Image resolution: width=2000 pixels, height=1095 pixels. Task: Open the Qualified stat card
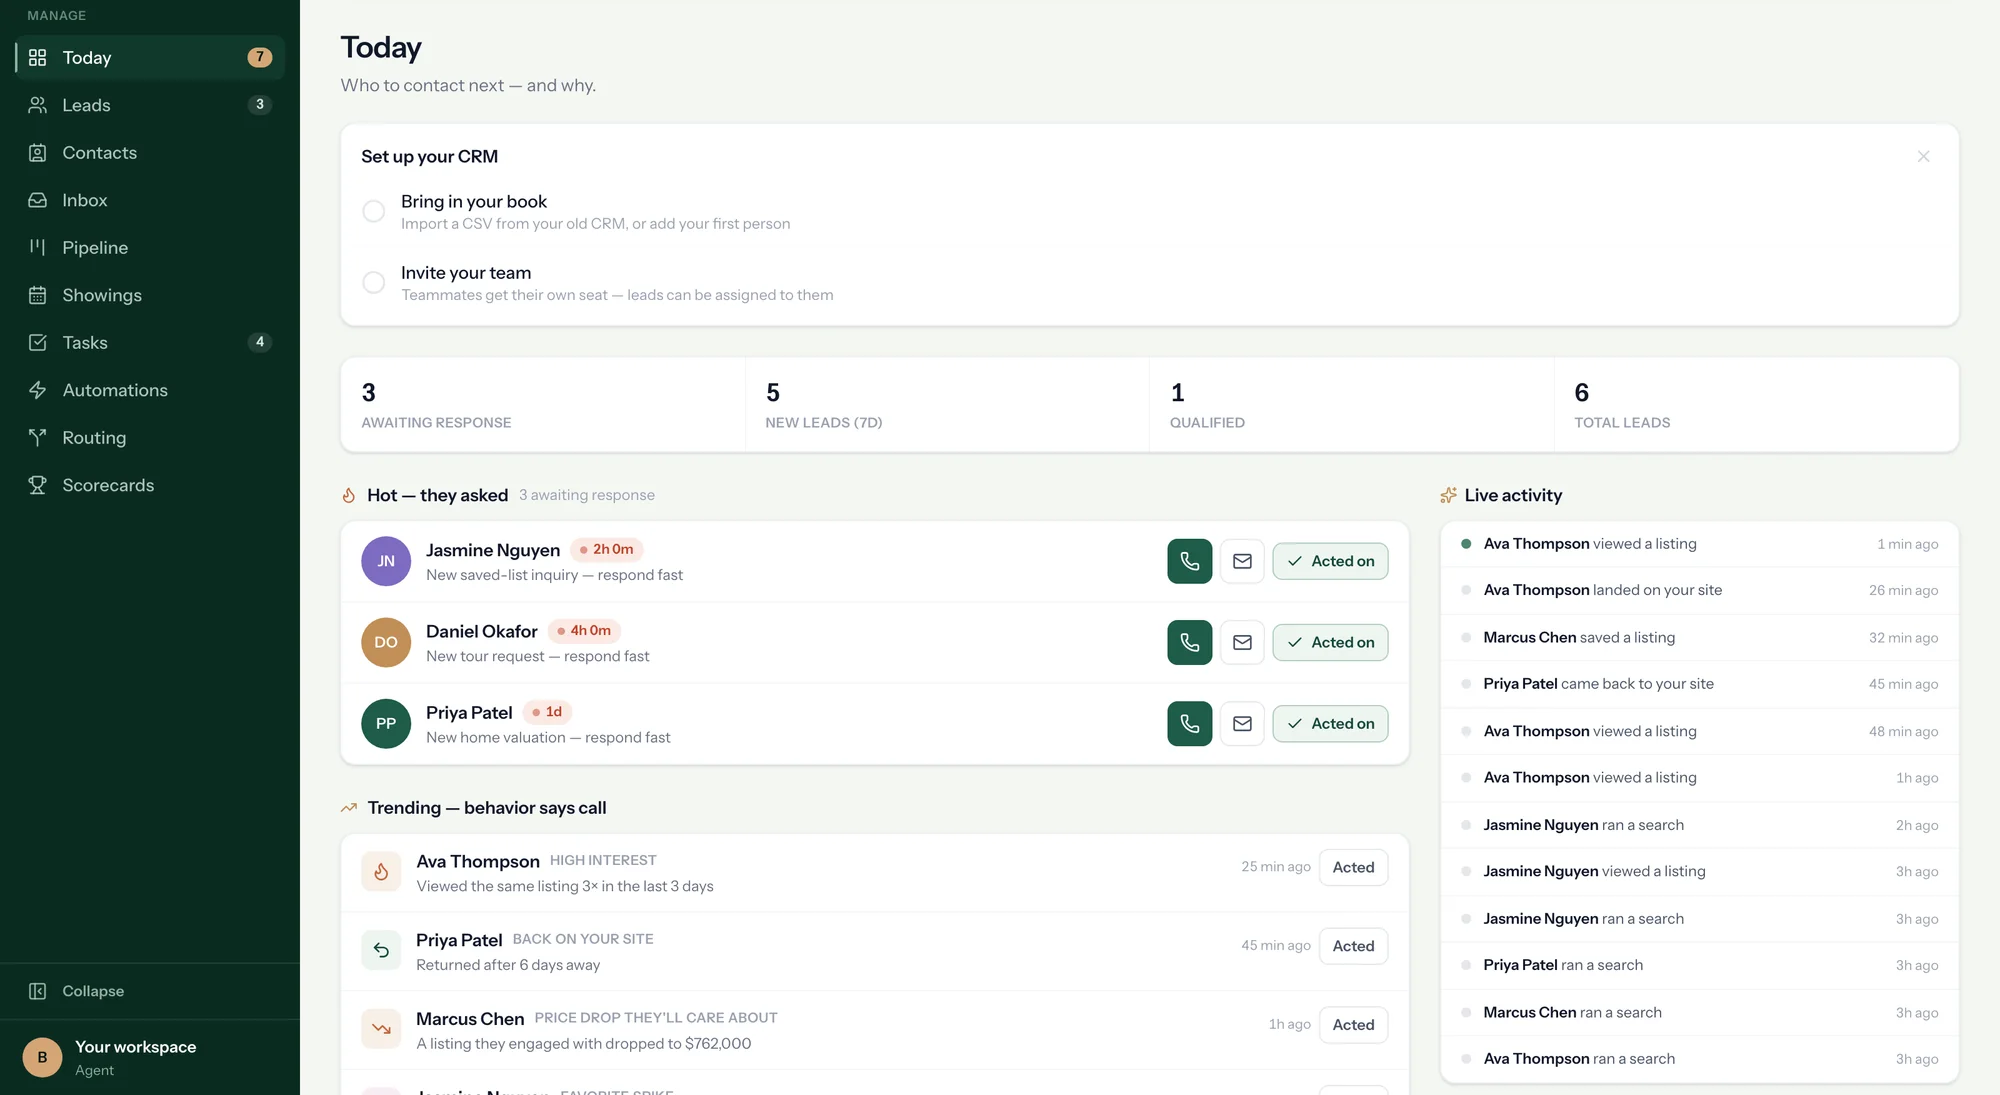pyautogui.click(x=1352, y=405)
